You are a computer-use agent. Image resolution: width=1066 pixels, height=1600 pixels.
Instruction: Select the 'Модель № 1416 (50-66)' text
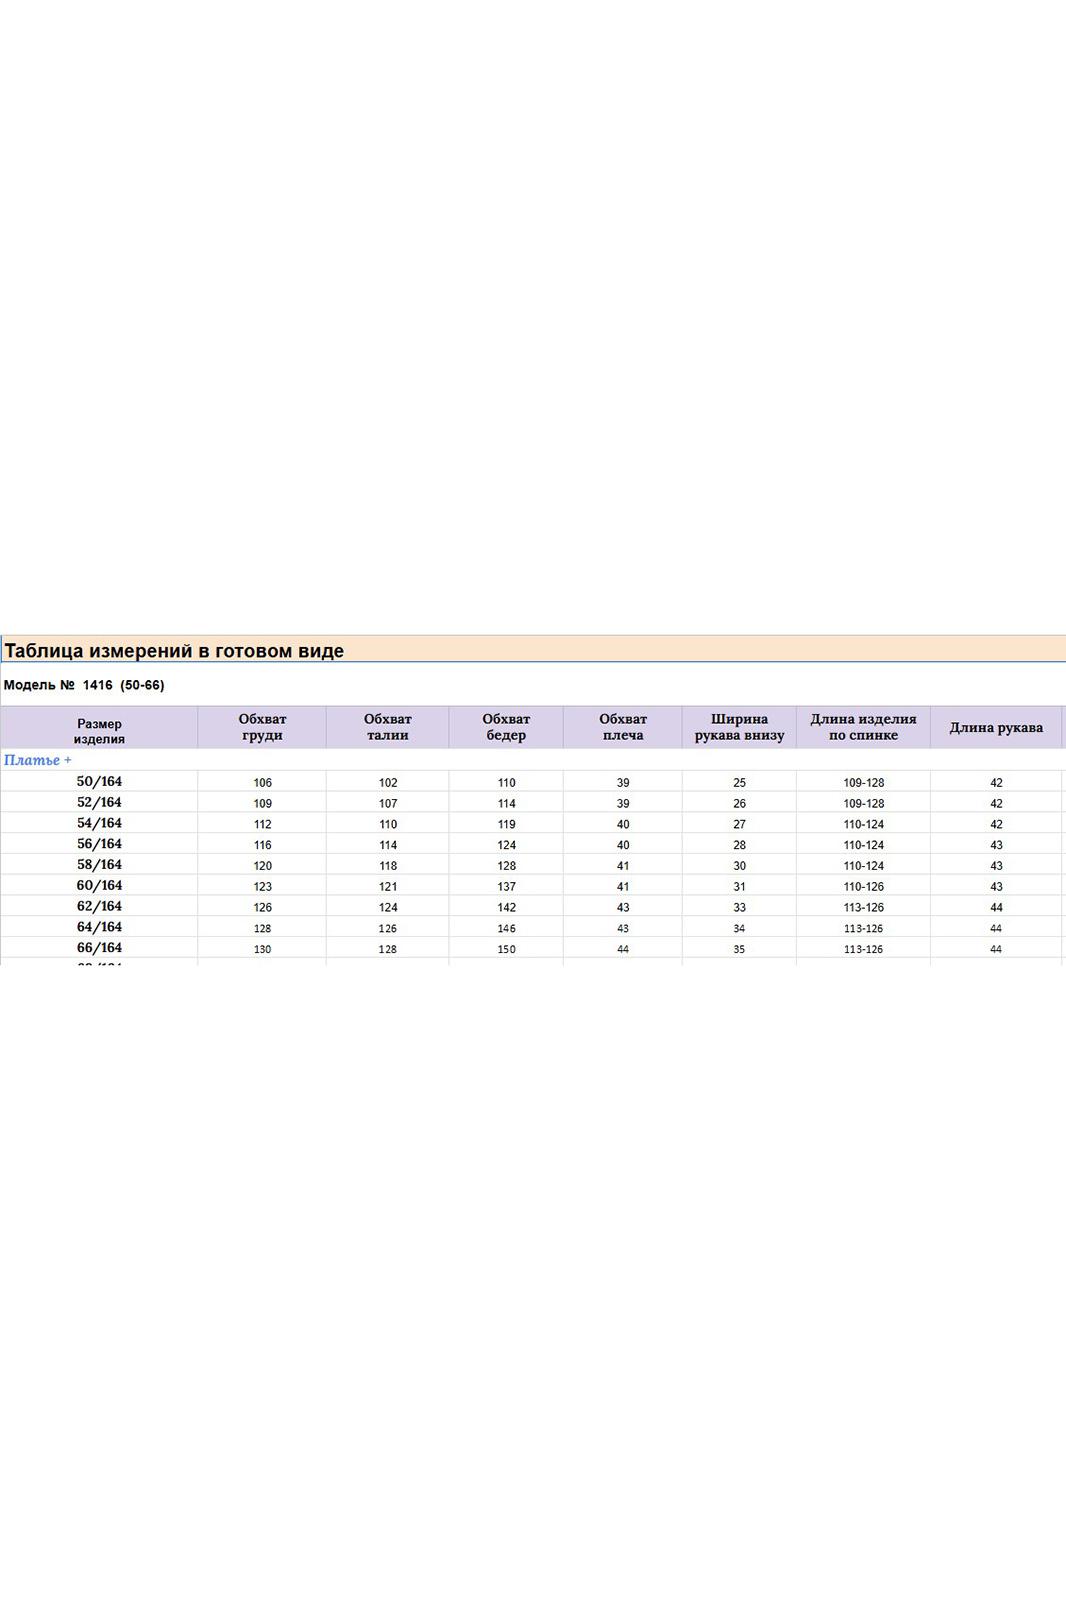84,685
